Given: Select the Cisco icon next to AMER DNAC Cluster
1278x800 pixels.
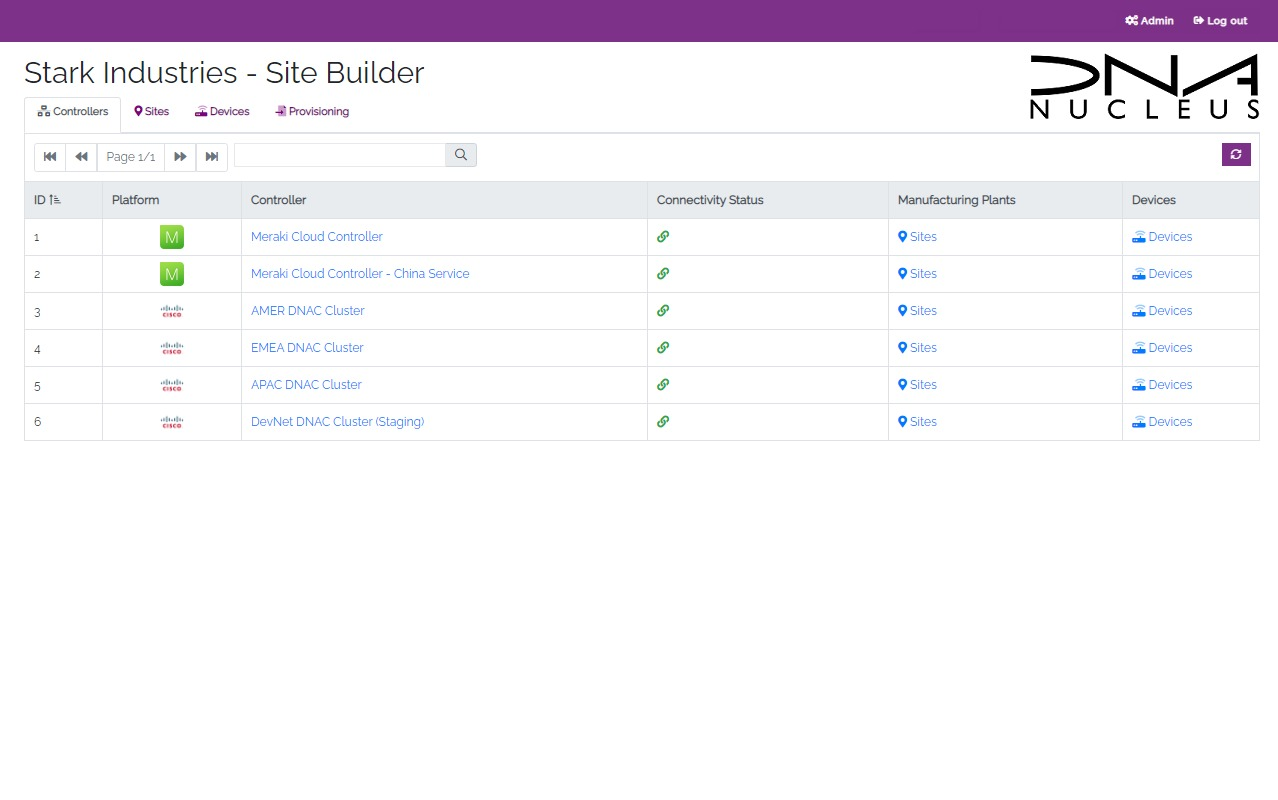Looking at the screenshot, I should [x=171, y=311].
